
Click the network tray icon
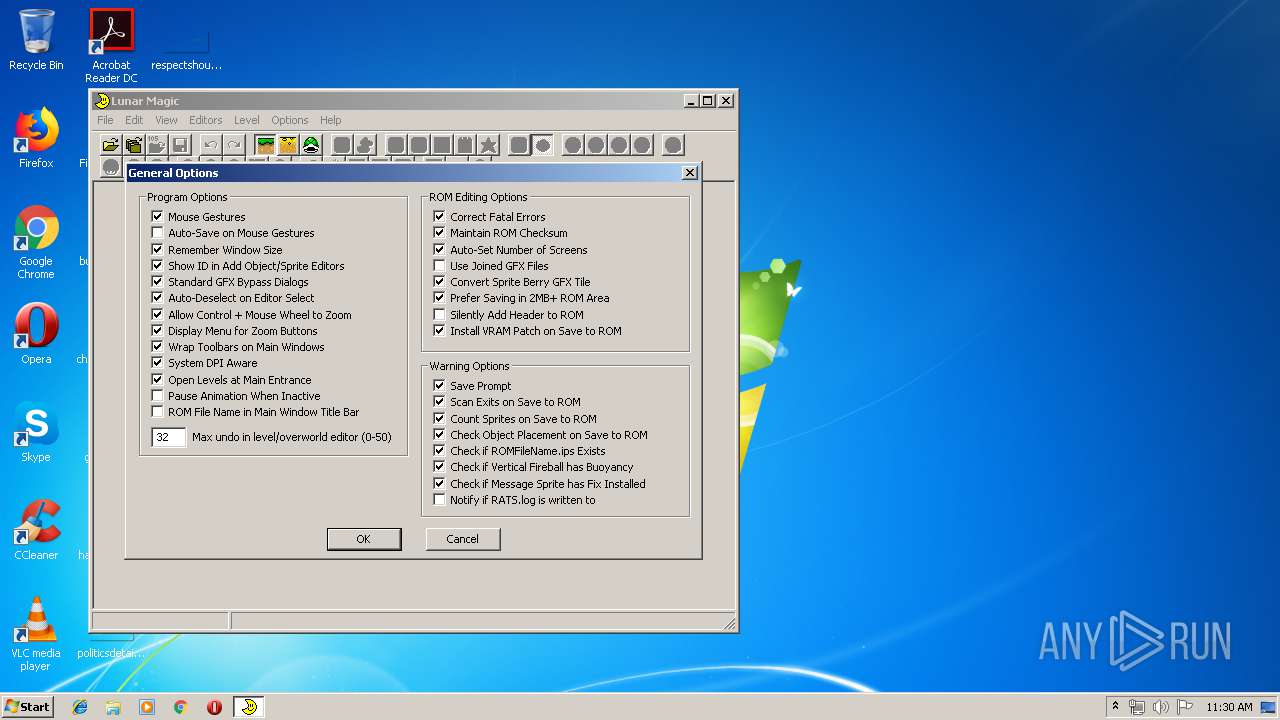point(1137,707)
